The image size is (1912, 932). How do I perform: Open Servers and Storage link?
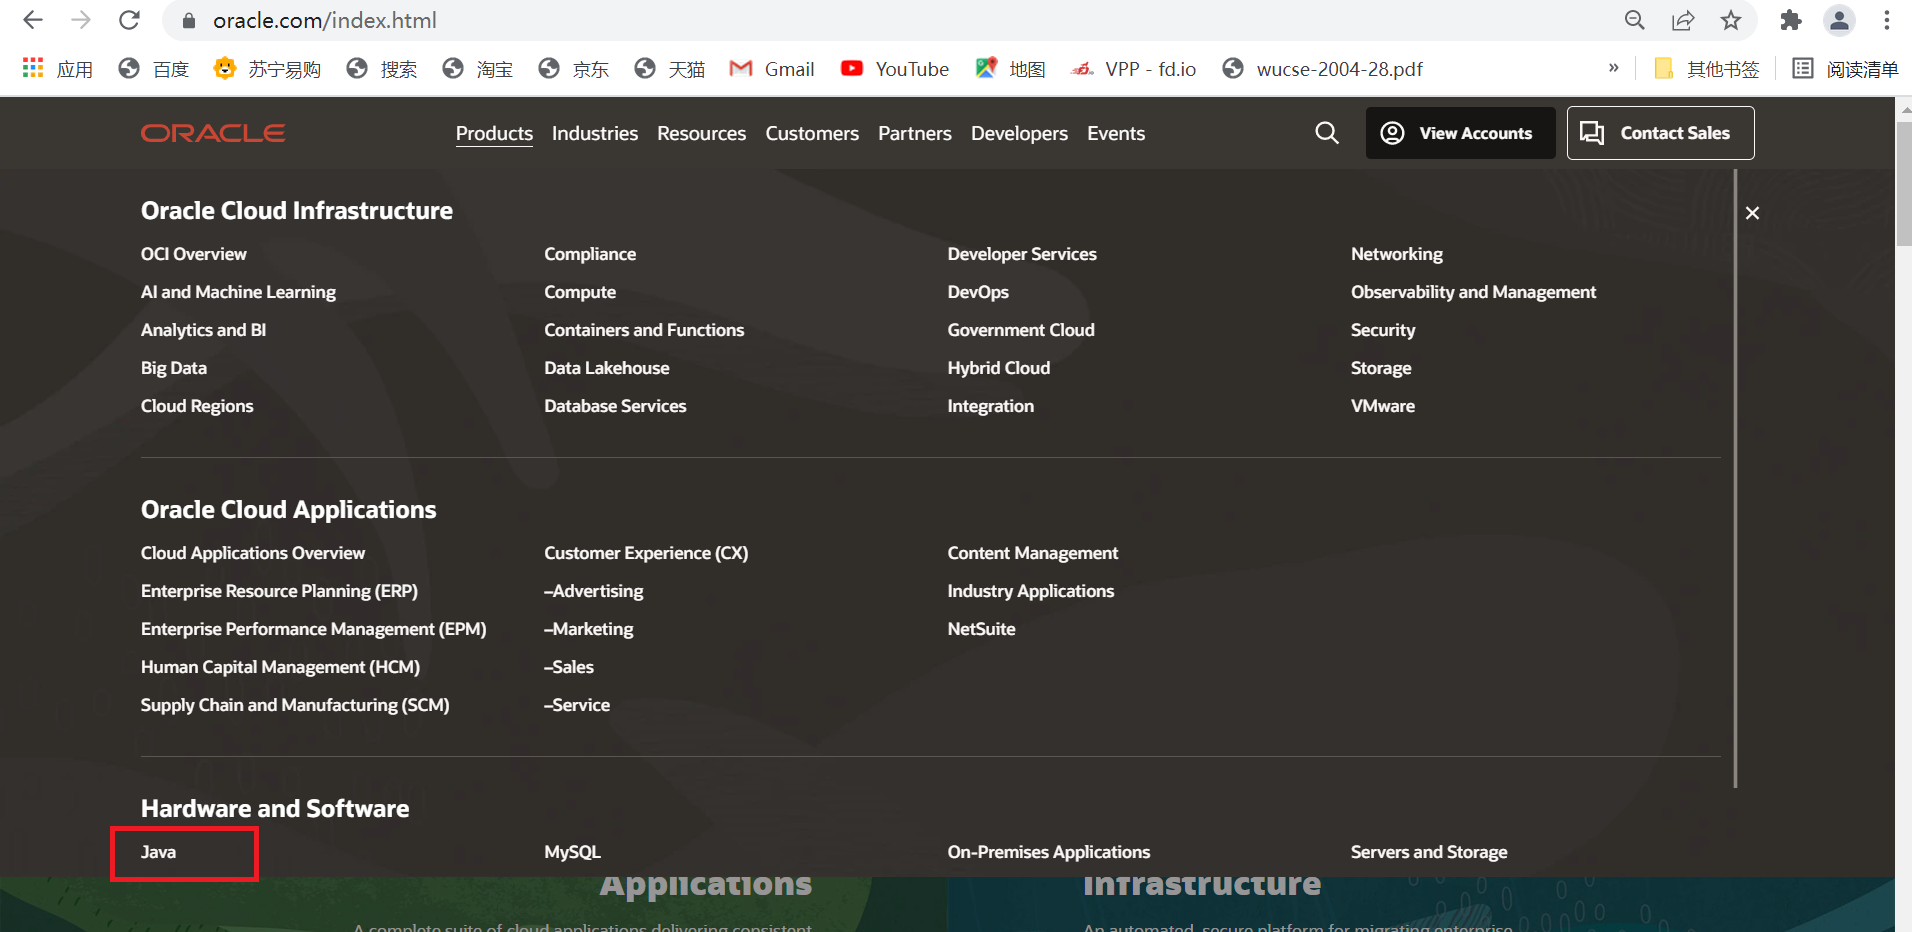[x=1429, y=852]
